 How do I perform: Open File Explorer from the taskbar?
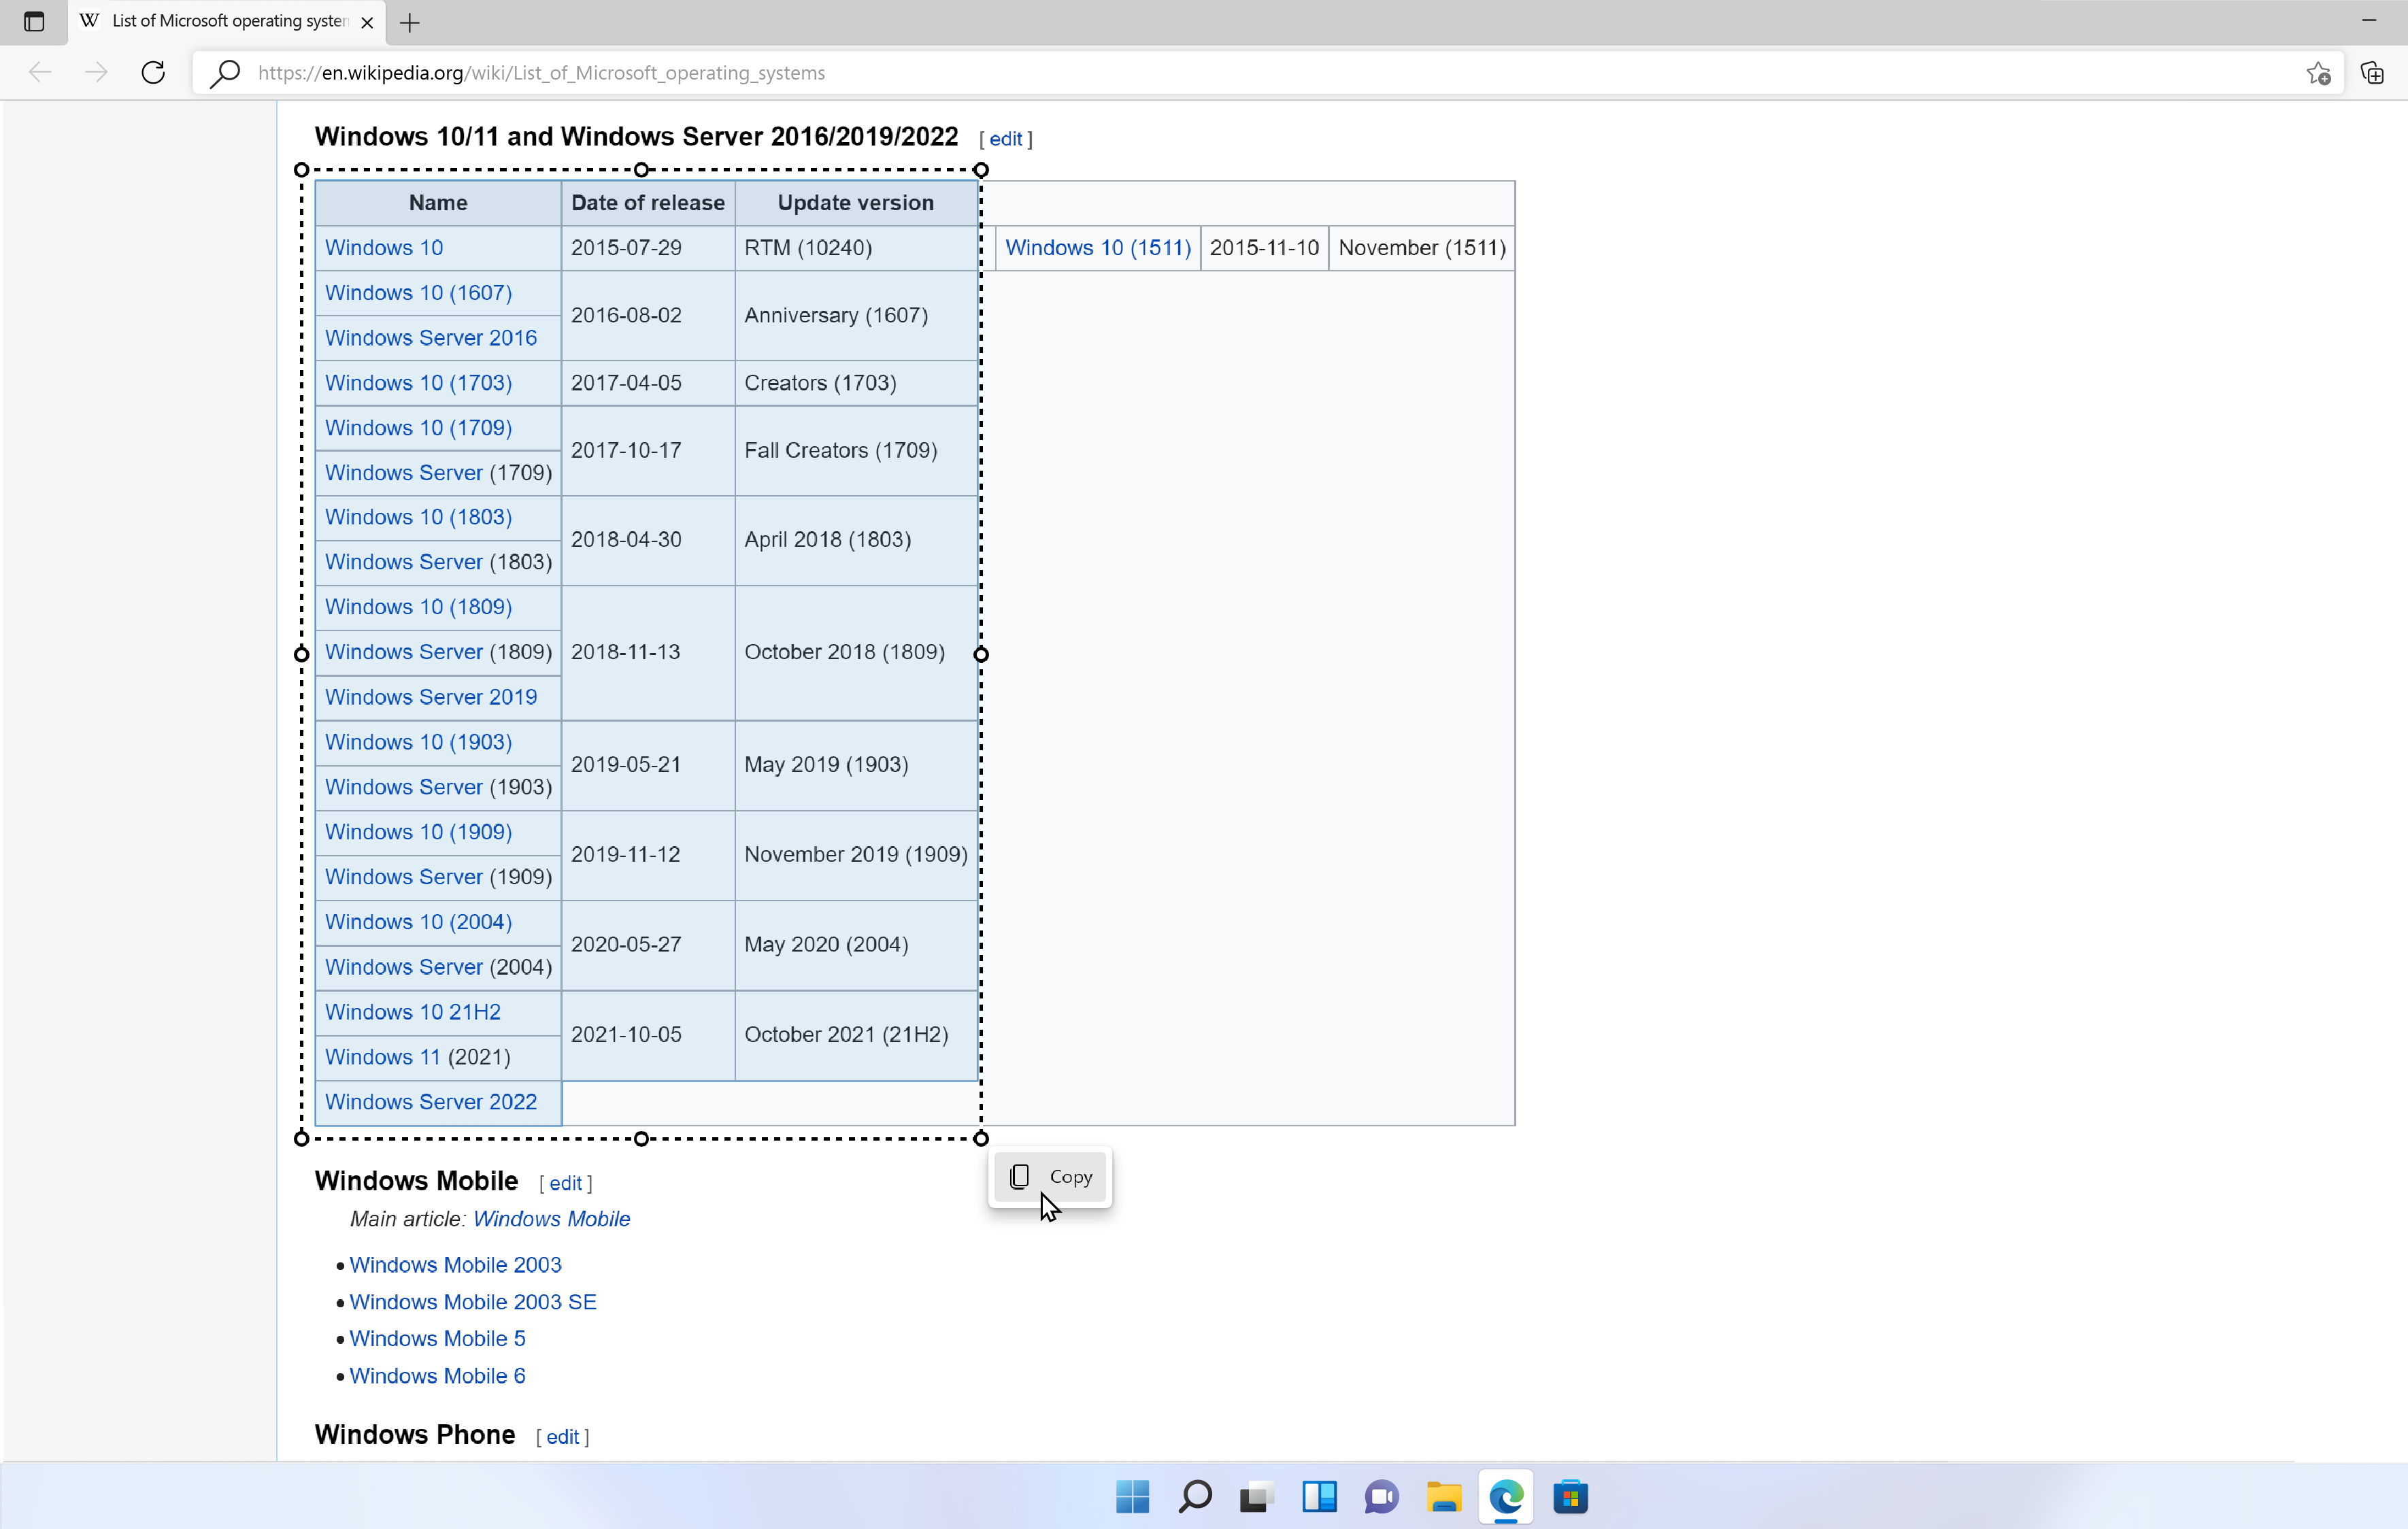coord(1444,1497)
